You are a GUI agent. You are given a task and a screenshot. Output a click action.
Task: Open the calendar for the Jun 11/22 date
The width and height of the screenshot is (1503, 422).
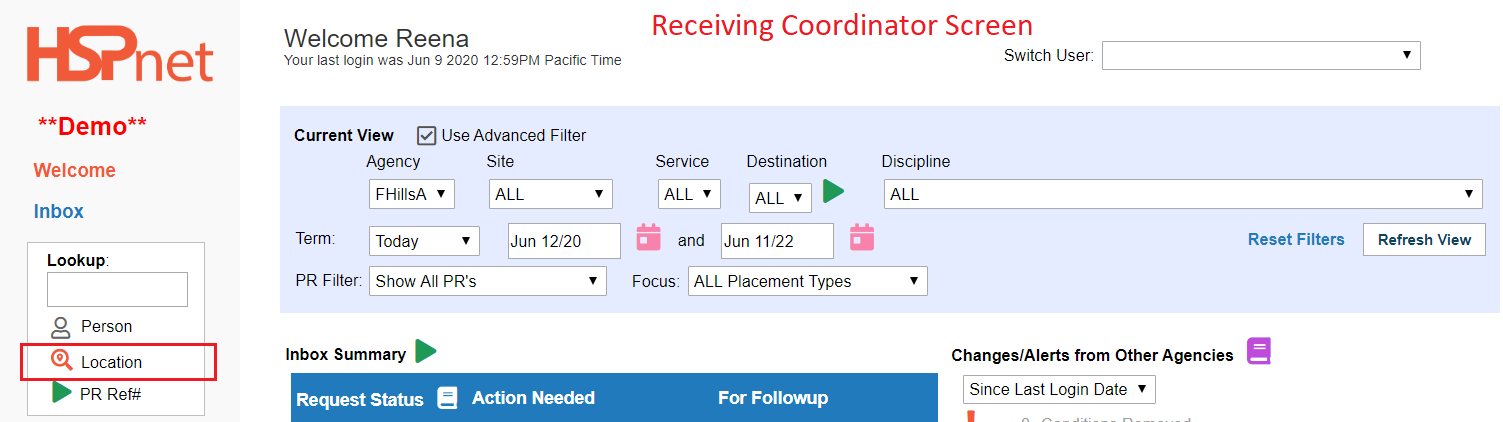(x=862, y=238)
